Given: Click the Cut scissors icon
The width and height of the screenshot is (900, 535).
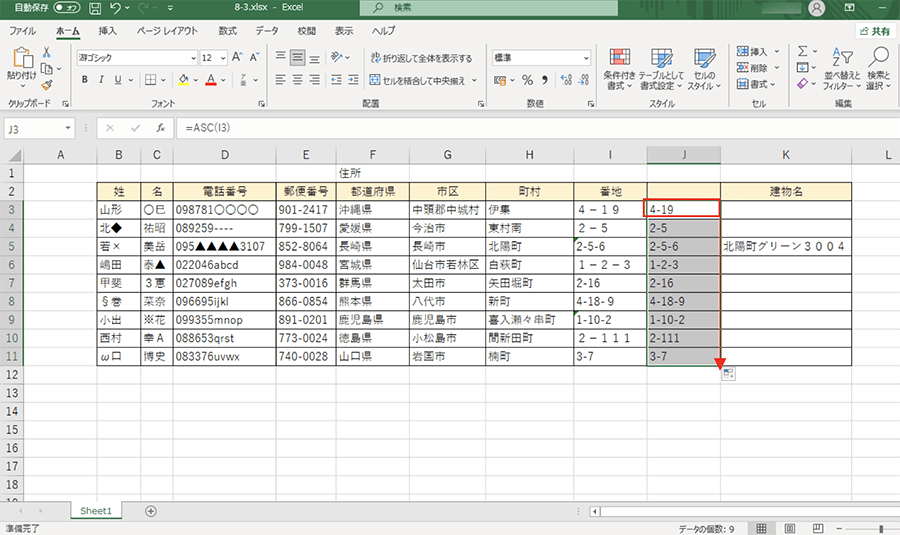Looking at the screenshot, I should point(46,52).
